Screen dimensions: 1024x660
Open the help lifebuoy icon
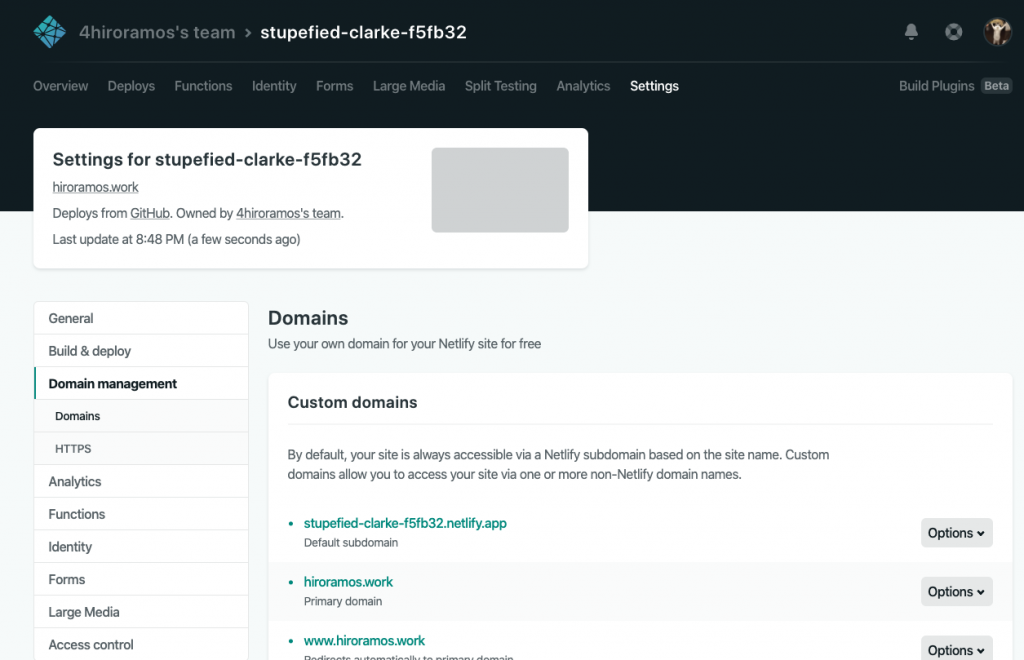pyautogui.click(x=953, y=31)
